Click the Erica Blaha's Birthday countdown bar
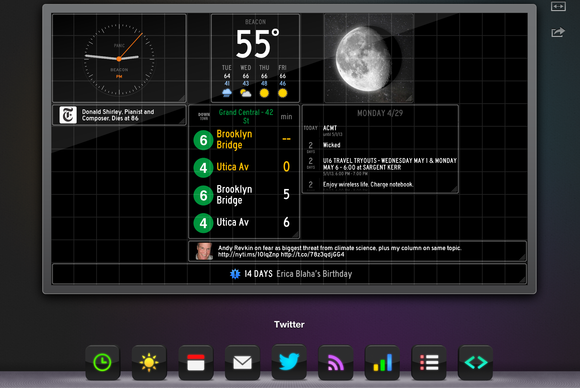580x388 pixels. coord(289,274)
